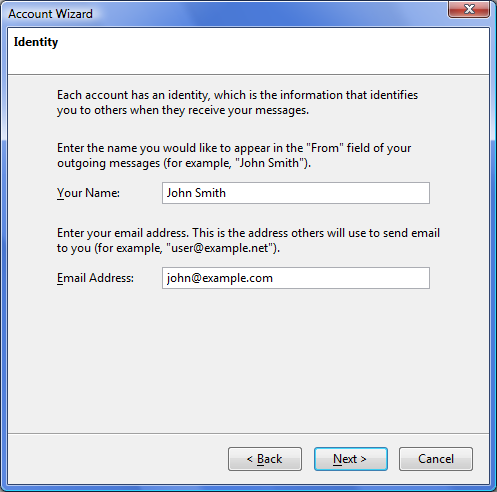The height and width of the screenshot is (492, 497).
Task: Close the Account Wizard window
Action: [x=469, y=9]
